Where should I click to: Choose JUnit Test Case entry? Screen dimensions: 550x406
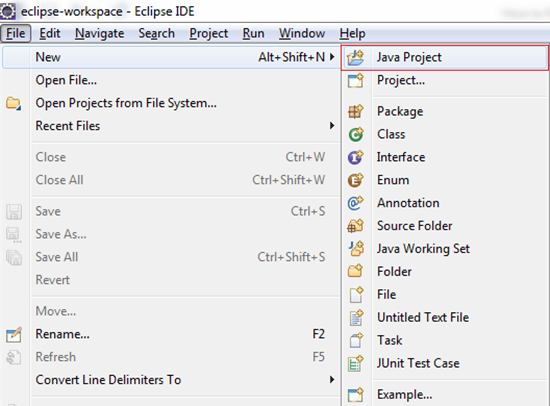click(x=444, y=363)
